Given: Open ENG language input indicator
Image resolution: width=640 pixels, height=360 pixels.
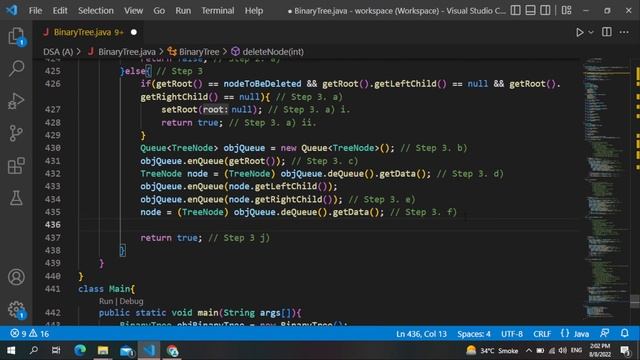Looking at the screenshot, I should pyautogui.click(x=576, y=351).
